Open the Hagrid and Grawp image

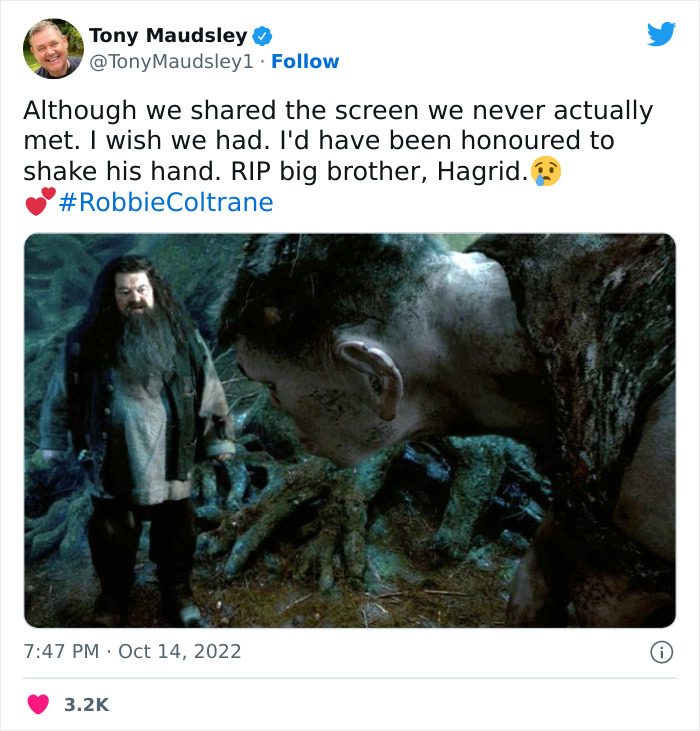point(350,430)
